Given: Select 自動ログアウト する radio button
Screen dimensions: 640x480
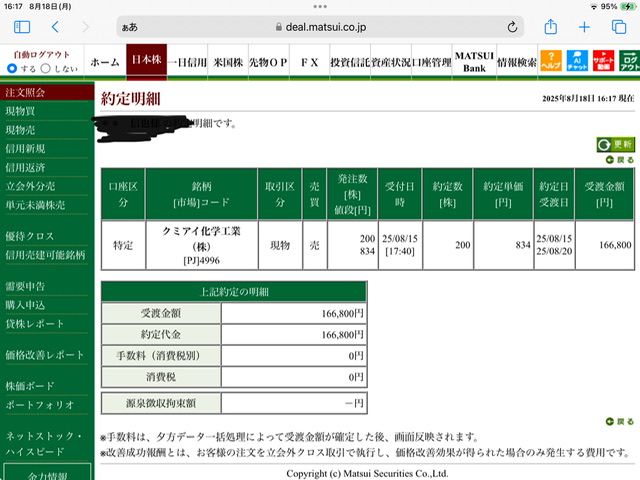Looking at the screenshot, I should [x=12, y=68].
